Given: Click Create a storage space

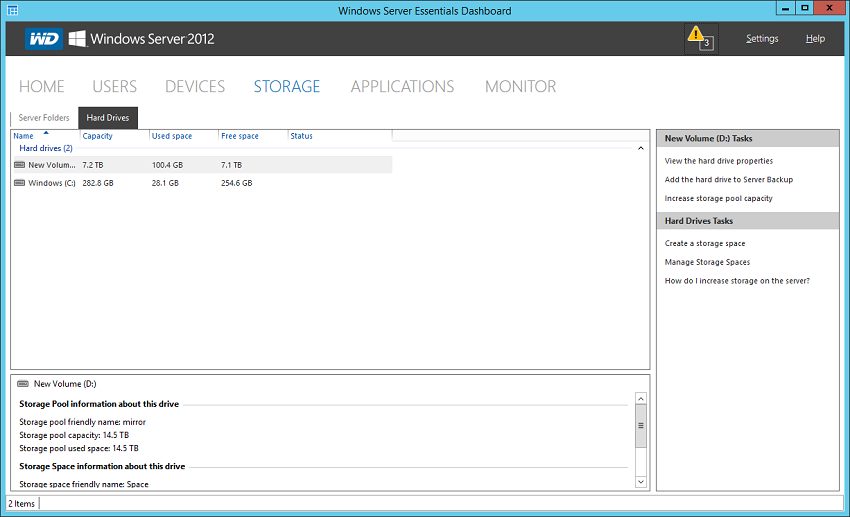Looking at the screenshot, I should [x=705, y=243].
